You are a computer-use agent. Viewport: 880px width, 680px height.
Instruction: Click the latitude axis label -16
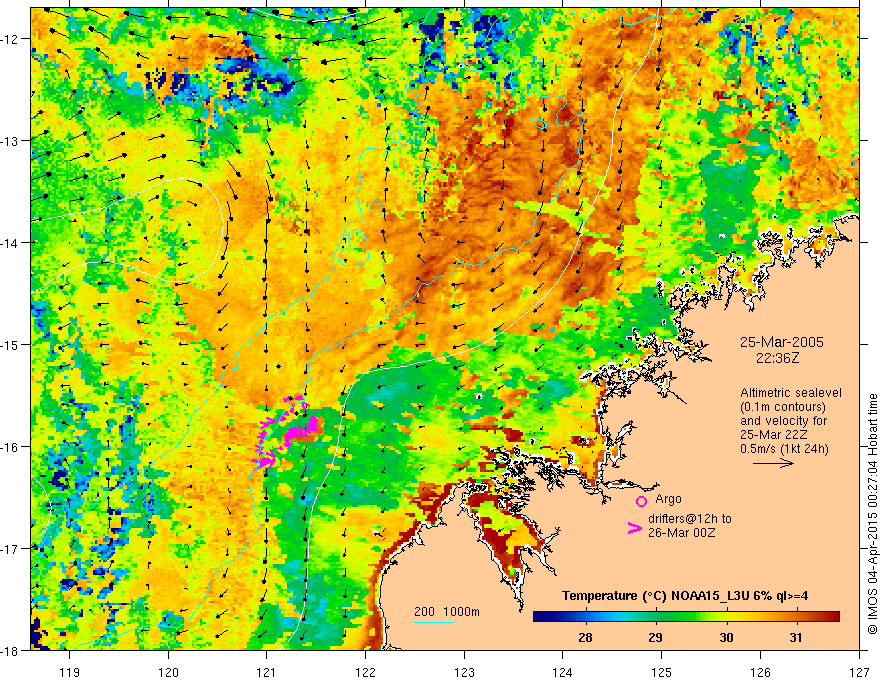[10, 447]
